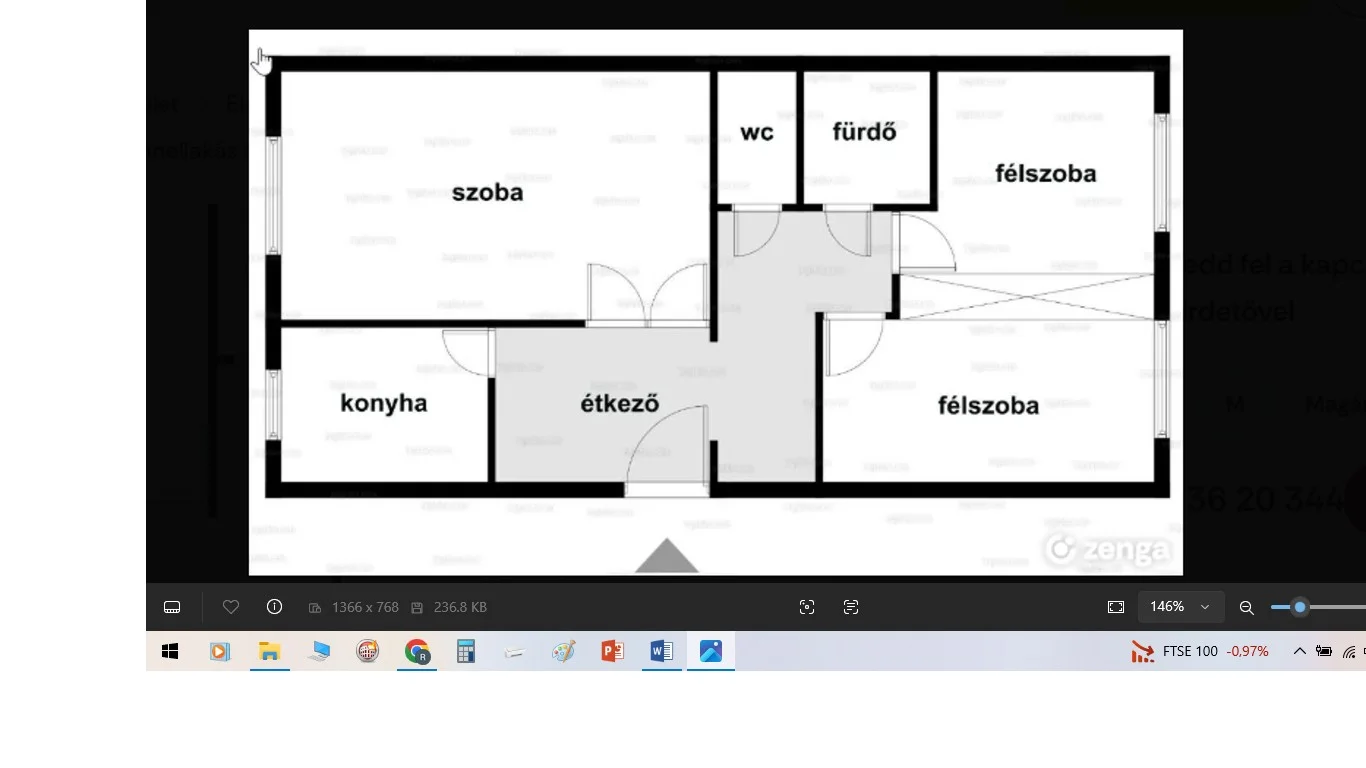Mark the photo as favorite with the heart
This screenshot has width=1366, height=768.
pos(231,607)
